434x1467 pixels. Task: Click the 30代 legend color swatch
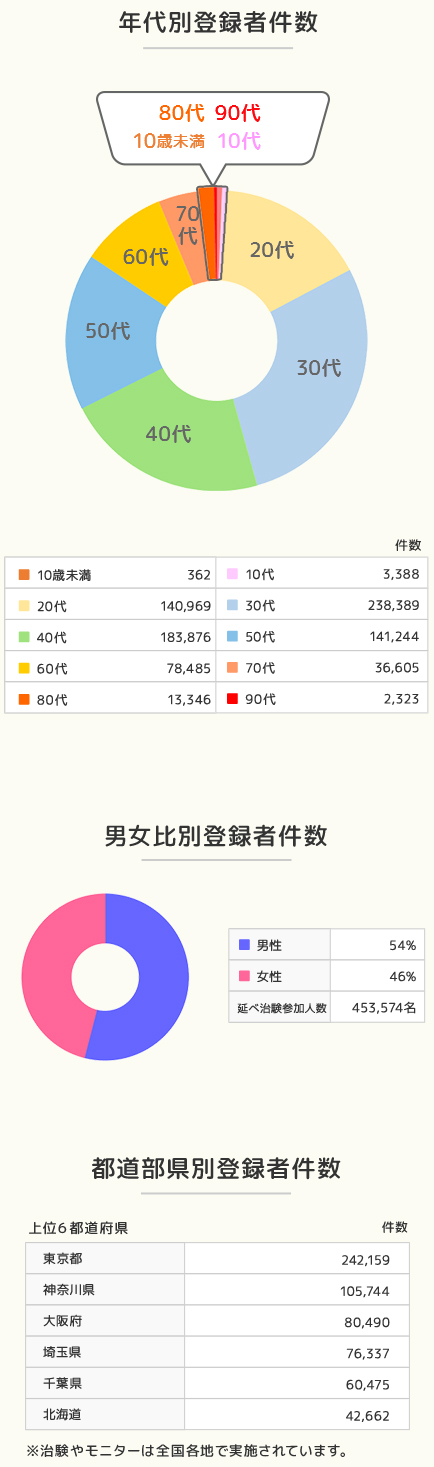pyautogui.click(x=233, y=605)
